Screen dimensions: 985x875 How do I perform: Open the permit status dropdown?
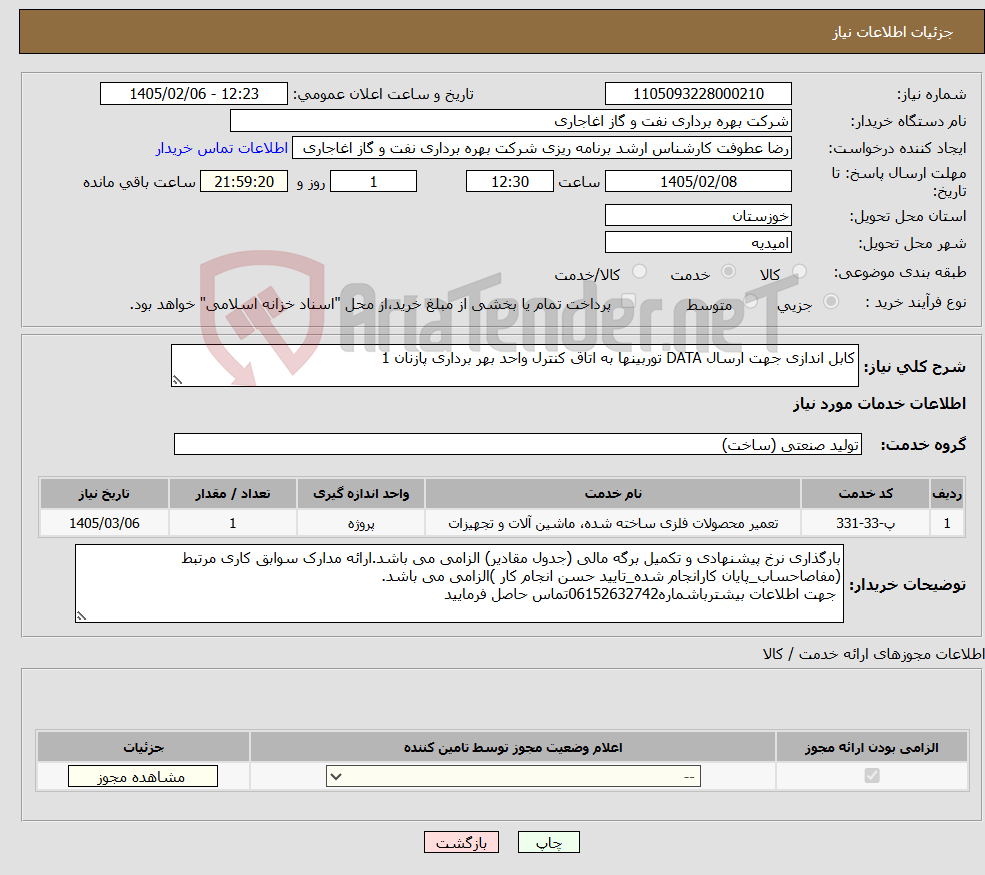tap(513, 776)
